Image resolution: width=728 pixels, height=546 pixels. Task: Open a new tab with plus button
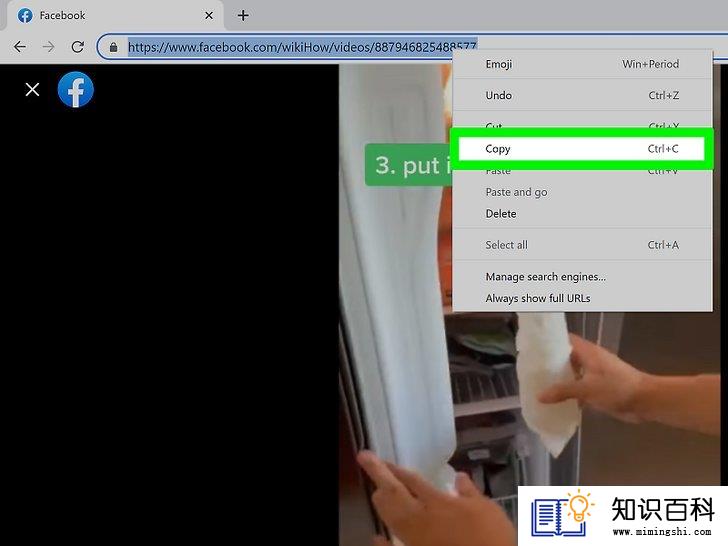243,16
